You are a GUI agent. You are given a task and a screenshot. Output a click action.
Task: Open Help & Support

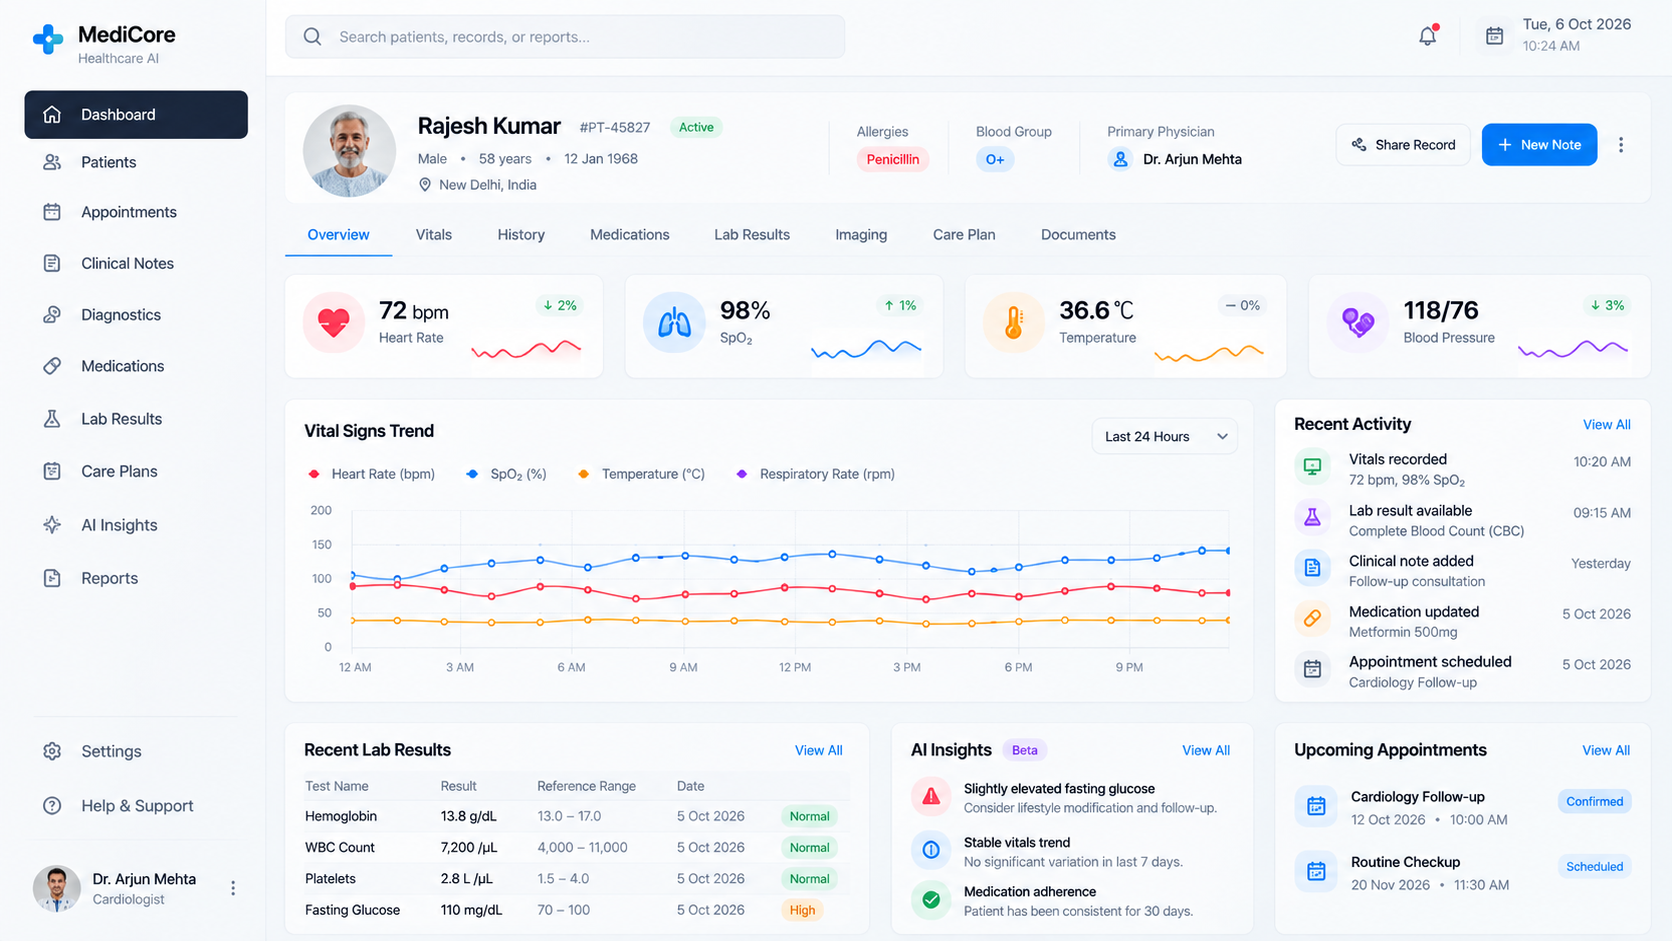[136, 806]
